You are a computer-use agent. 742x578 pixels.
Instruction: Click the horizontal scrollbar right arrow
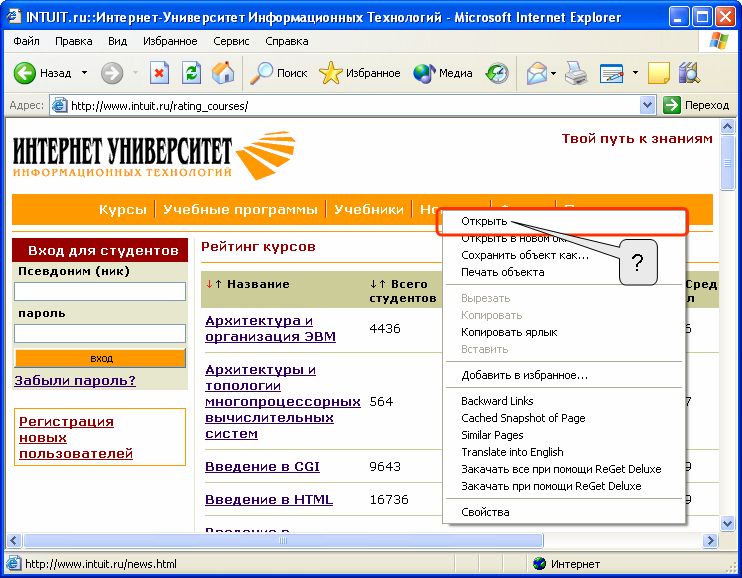pyautogui.click(x=710, y=540)
